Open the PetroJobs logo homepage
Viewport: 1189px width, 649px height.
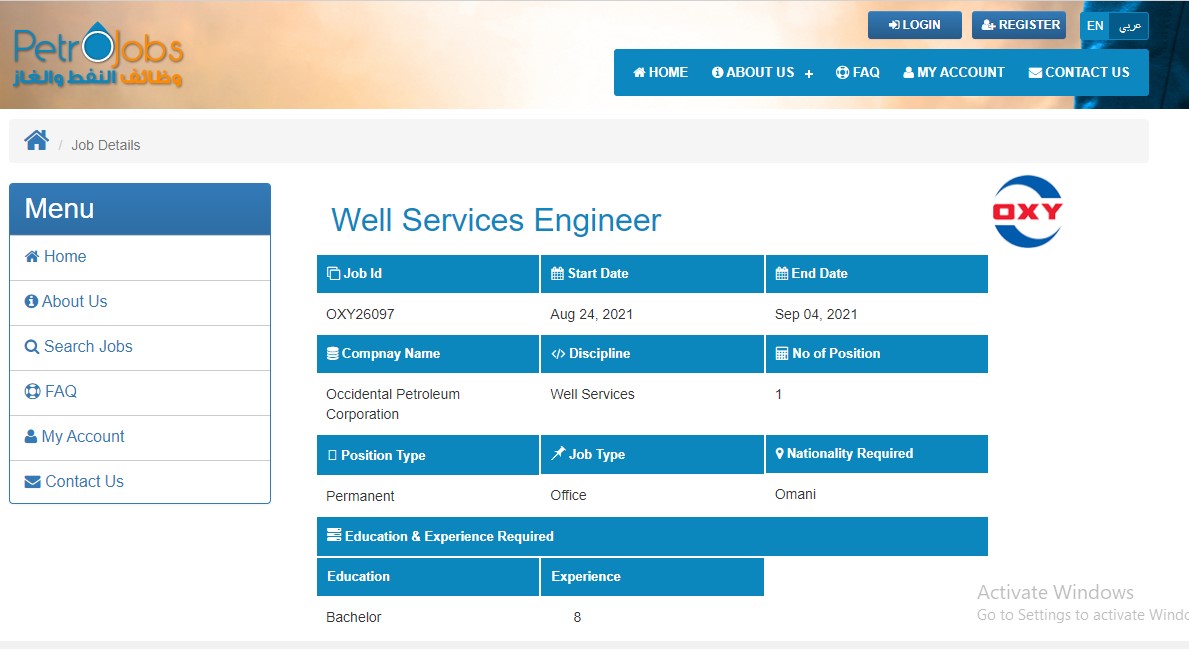99,55
